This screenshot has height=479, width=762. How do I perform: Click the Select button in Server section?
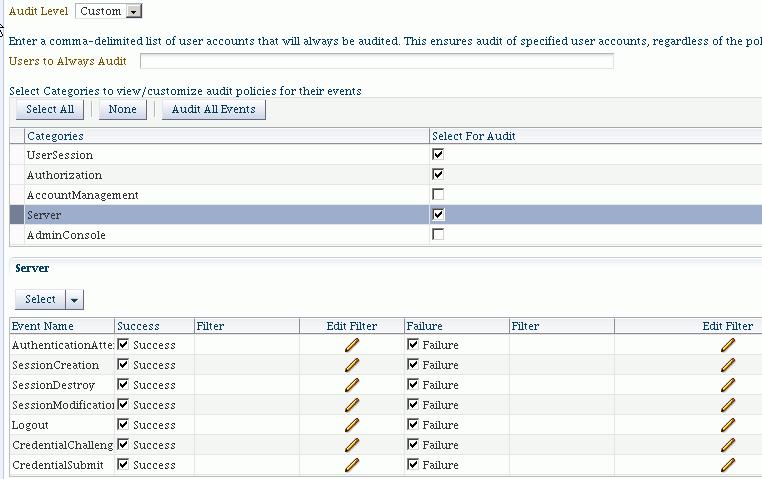pos(40,300)
